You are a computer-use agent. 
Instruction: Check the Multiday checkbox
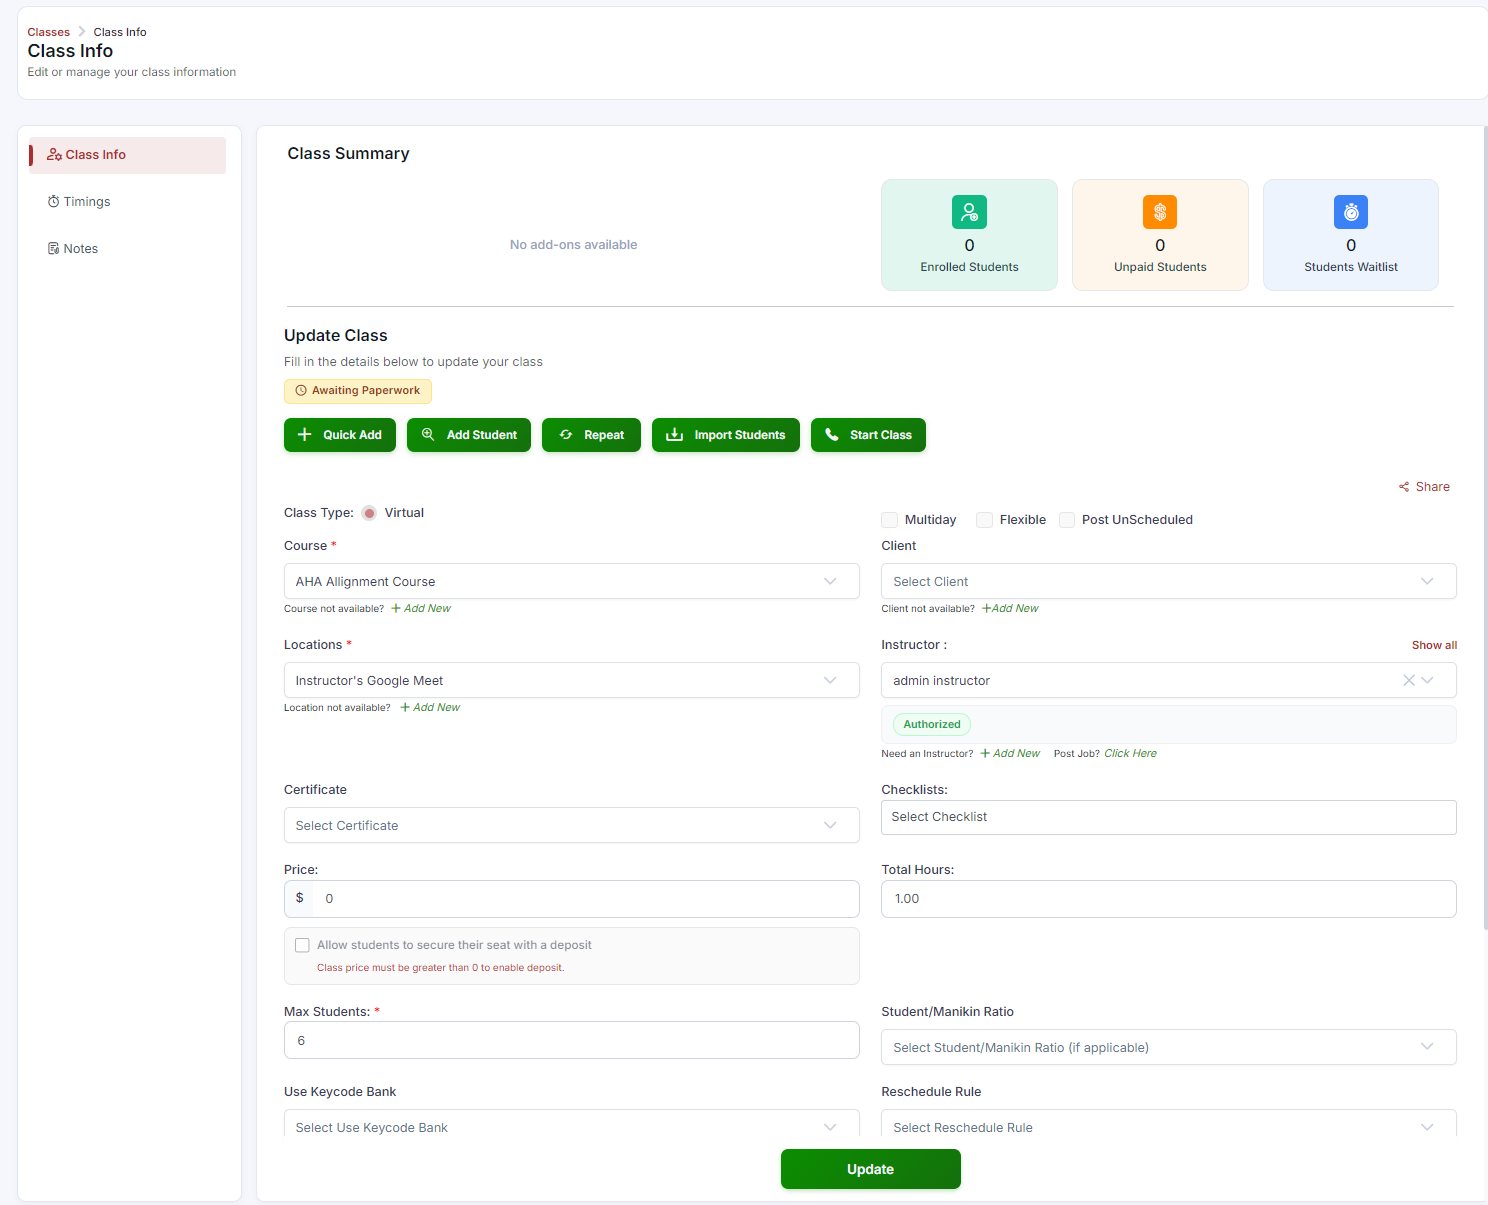point(889,520)
